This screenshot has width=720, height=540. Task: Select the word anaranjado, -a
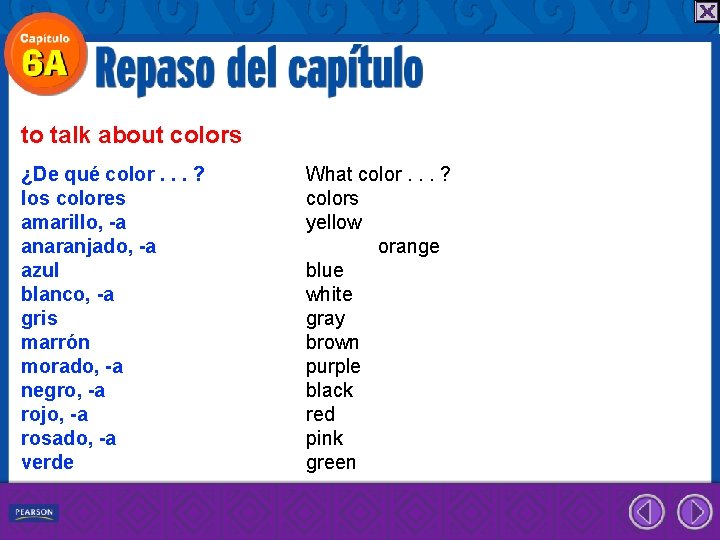coord(89,247)
